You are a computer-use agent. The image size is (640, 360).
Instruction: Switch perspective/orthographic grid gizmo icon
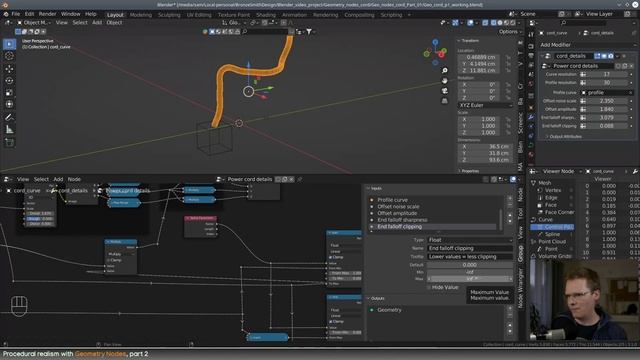(x=444, y=100)
